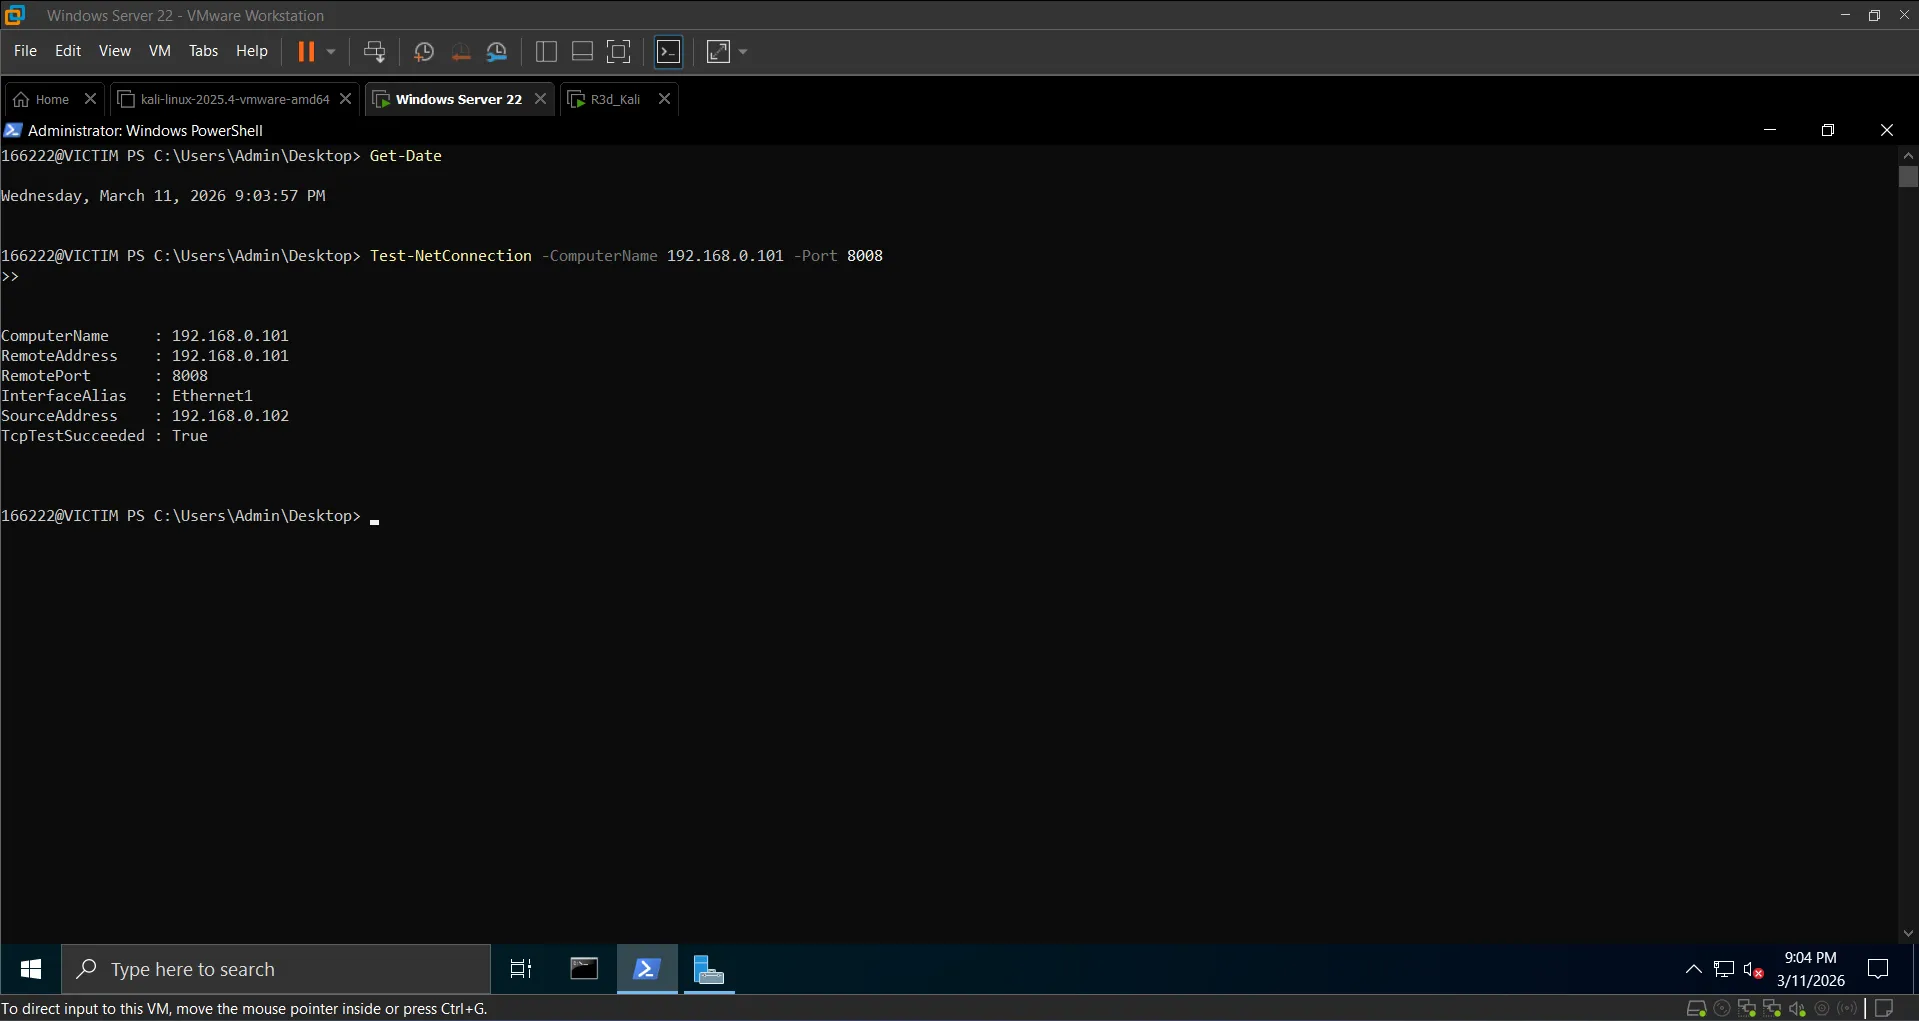1919x1021 pixels.
Task: Click the Test-NetConnection command text
Action: (x=450, y=256)
